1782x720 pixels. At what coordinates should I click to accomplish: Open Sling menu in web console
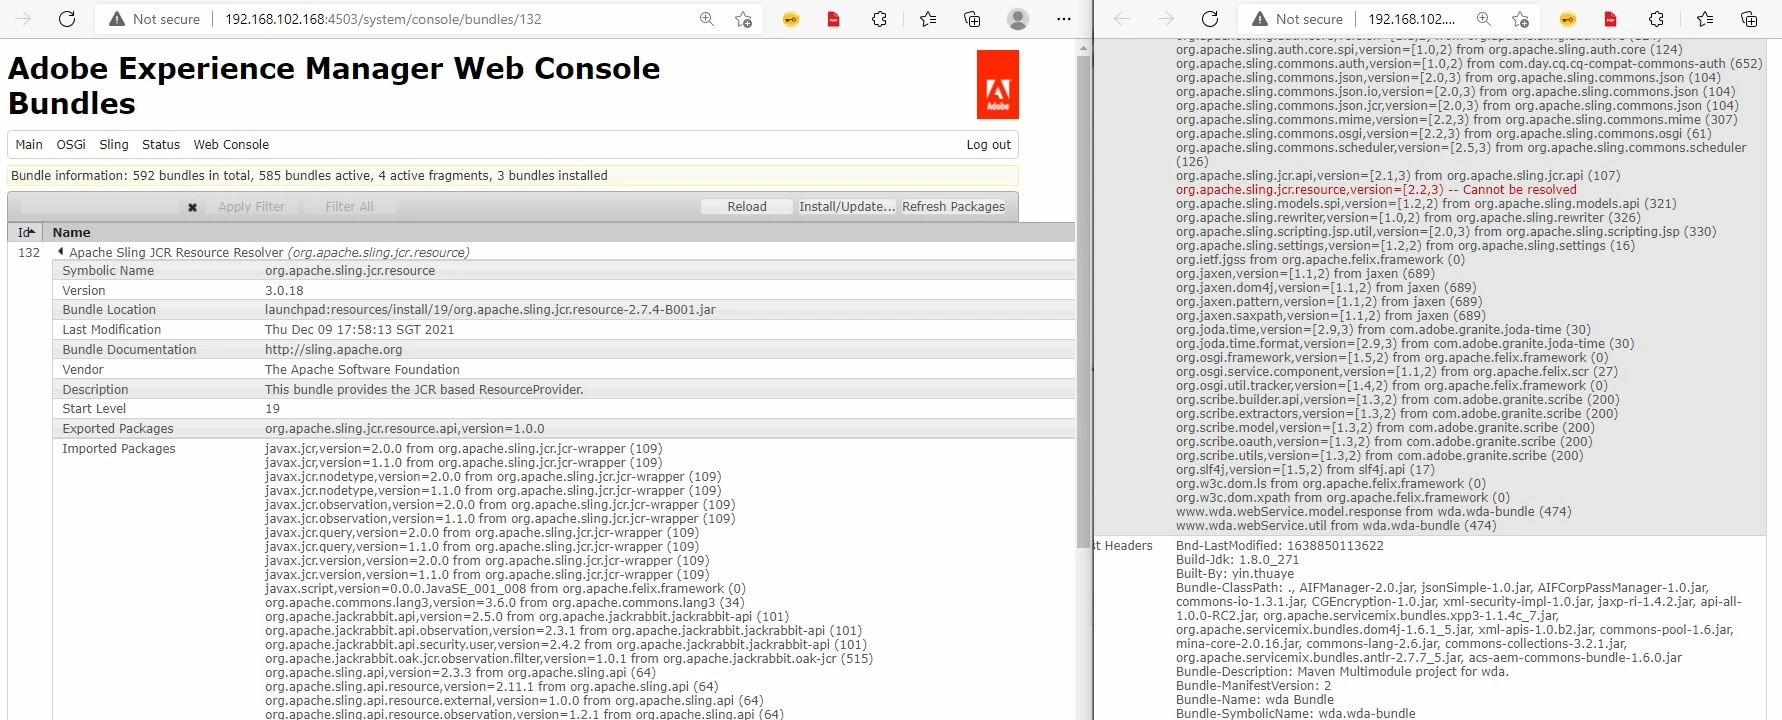pos(114,145)
